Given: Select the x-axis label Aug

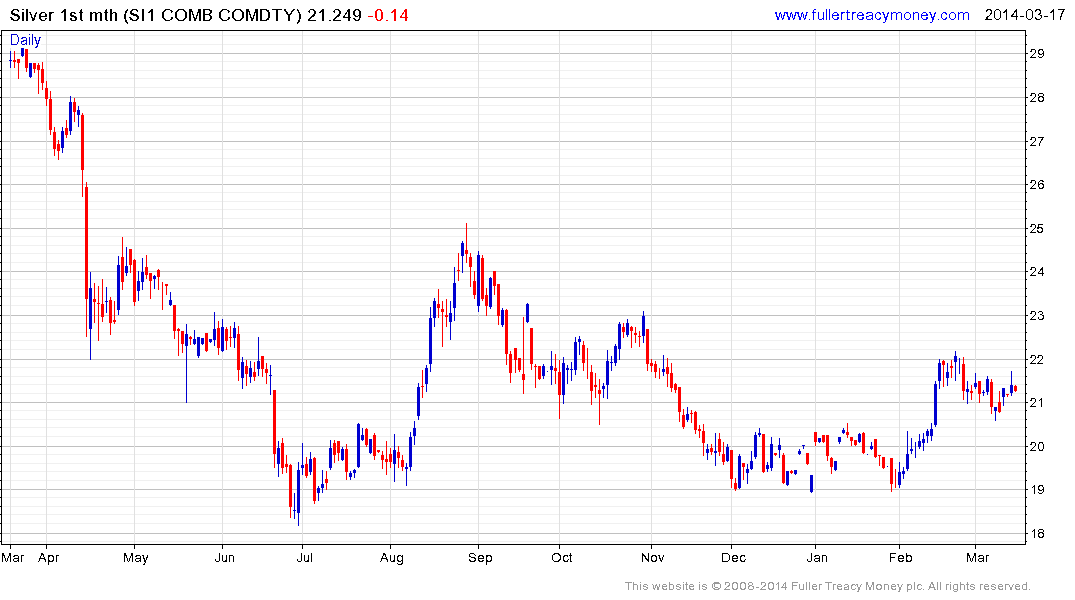Looking at the screenshot, I should [391, 558].
